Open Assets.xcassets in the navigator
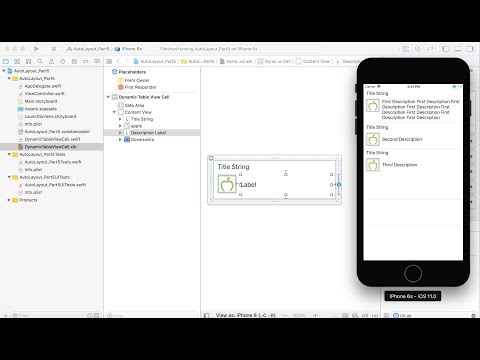Viewport: 480px width, 360px height. [x=40, y=109]
